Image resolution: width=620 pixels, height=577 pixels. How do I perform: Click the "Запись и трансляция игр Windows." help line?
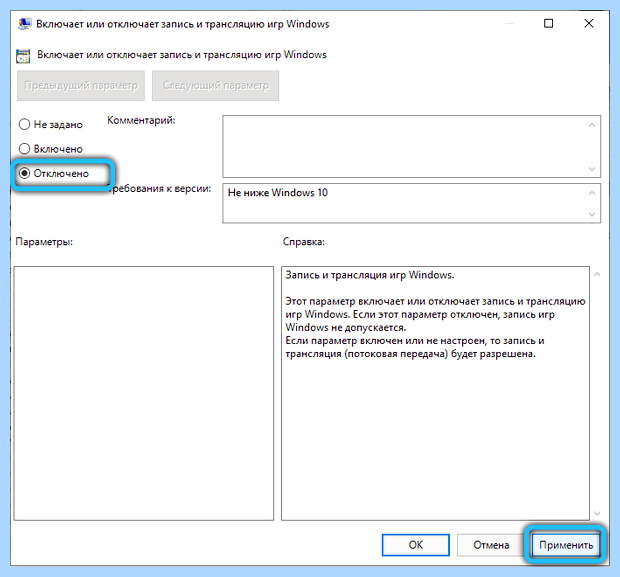tap(370, 275)
